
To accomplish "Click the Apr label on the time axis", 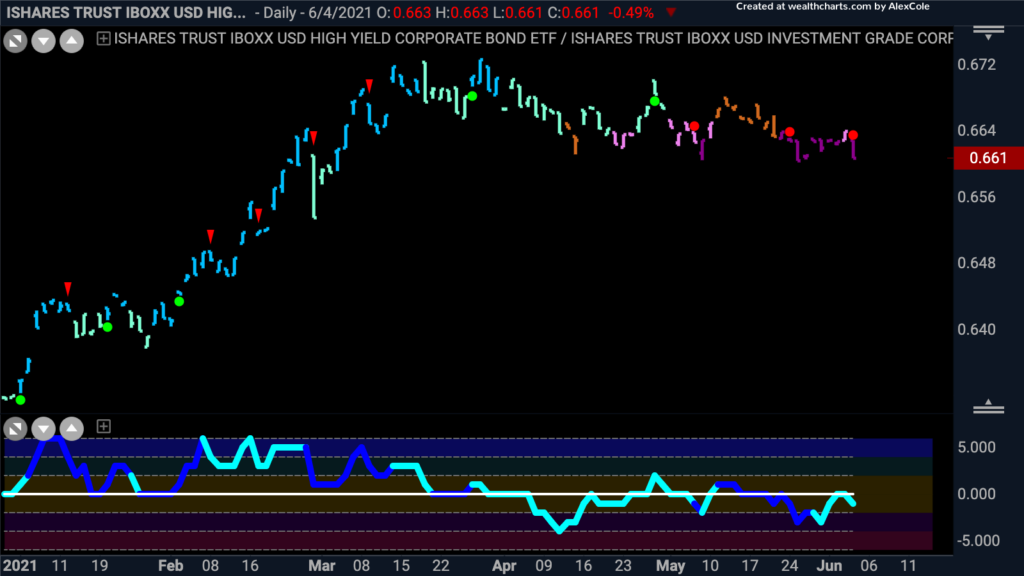I will [x=504, y=566].
